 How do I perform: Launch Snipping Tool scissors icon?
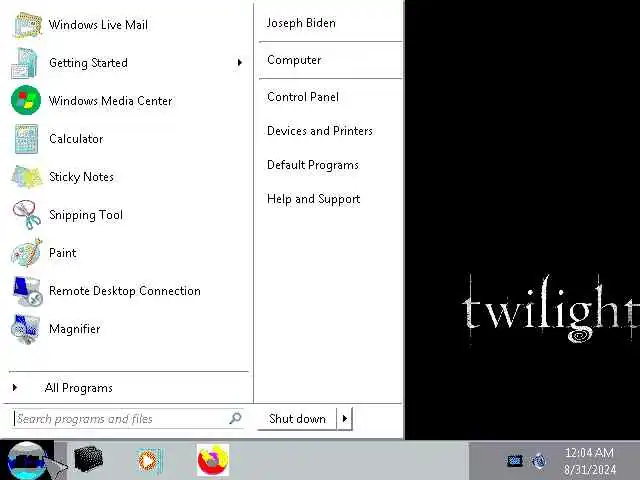[x=27, y=215]
